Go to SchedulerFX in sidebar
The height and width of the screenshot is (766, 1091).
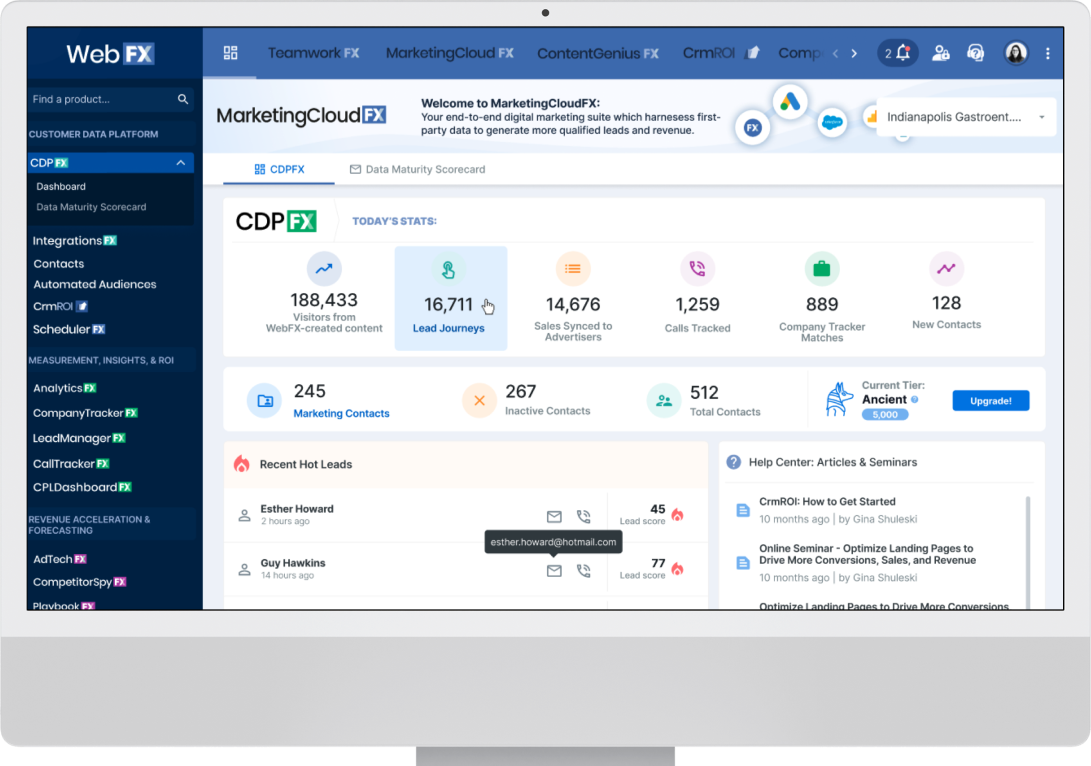pyautogui.click(x=69, y=329)
